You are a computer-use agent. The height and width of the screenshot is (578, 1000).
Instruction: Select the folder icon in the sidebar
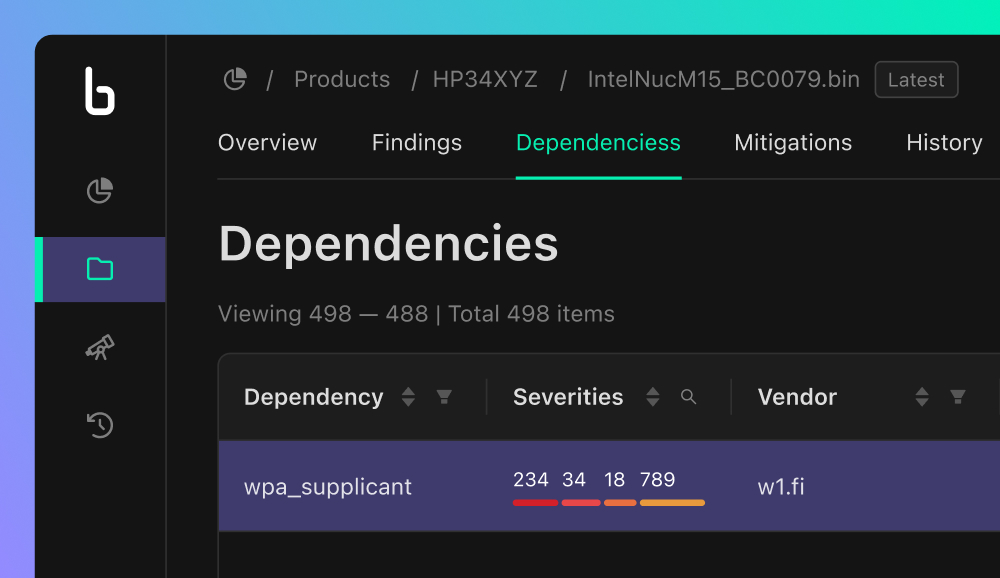[100, 269]
